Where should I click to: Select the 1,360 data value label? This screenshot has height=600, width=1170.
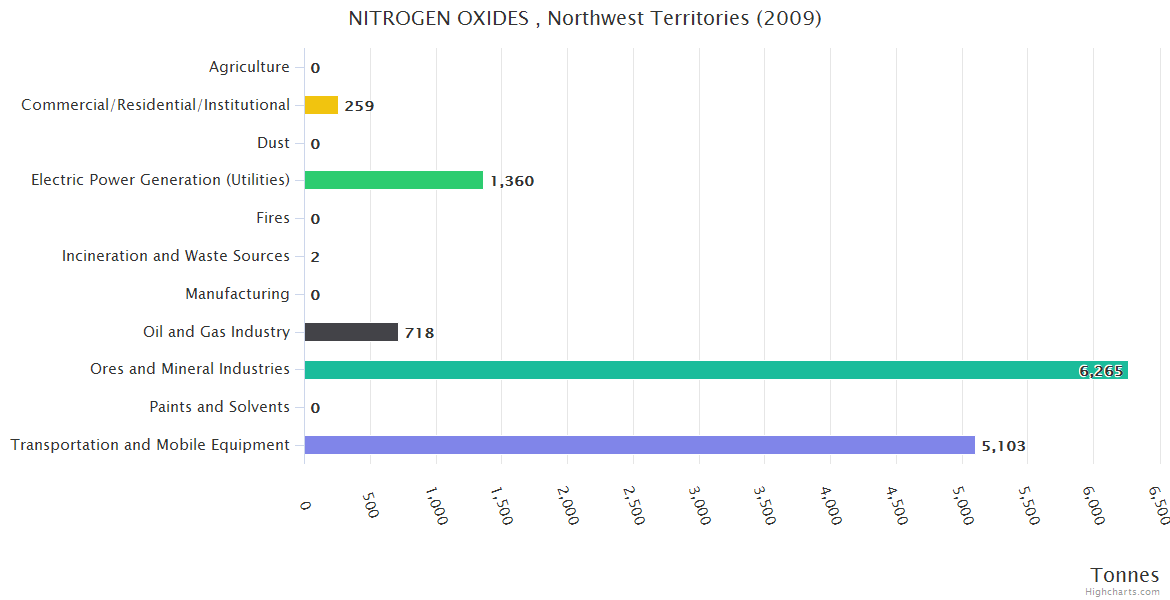click(x=512, y=181)
